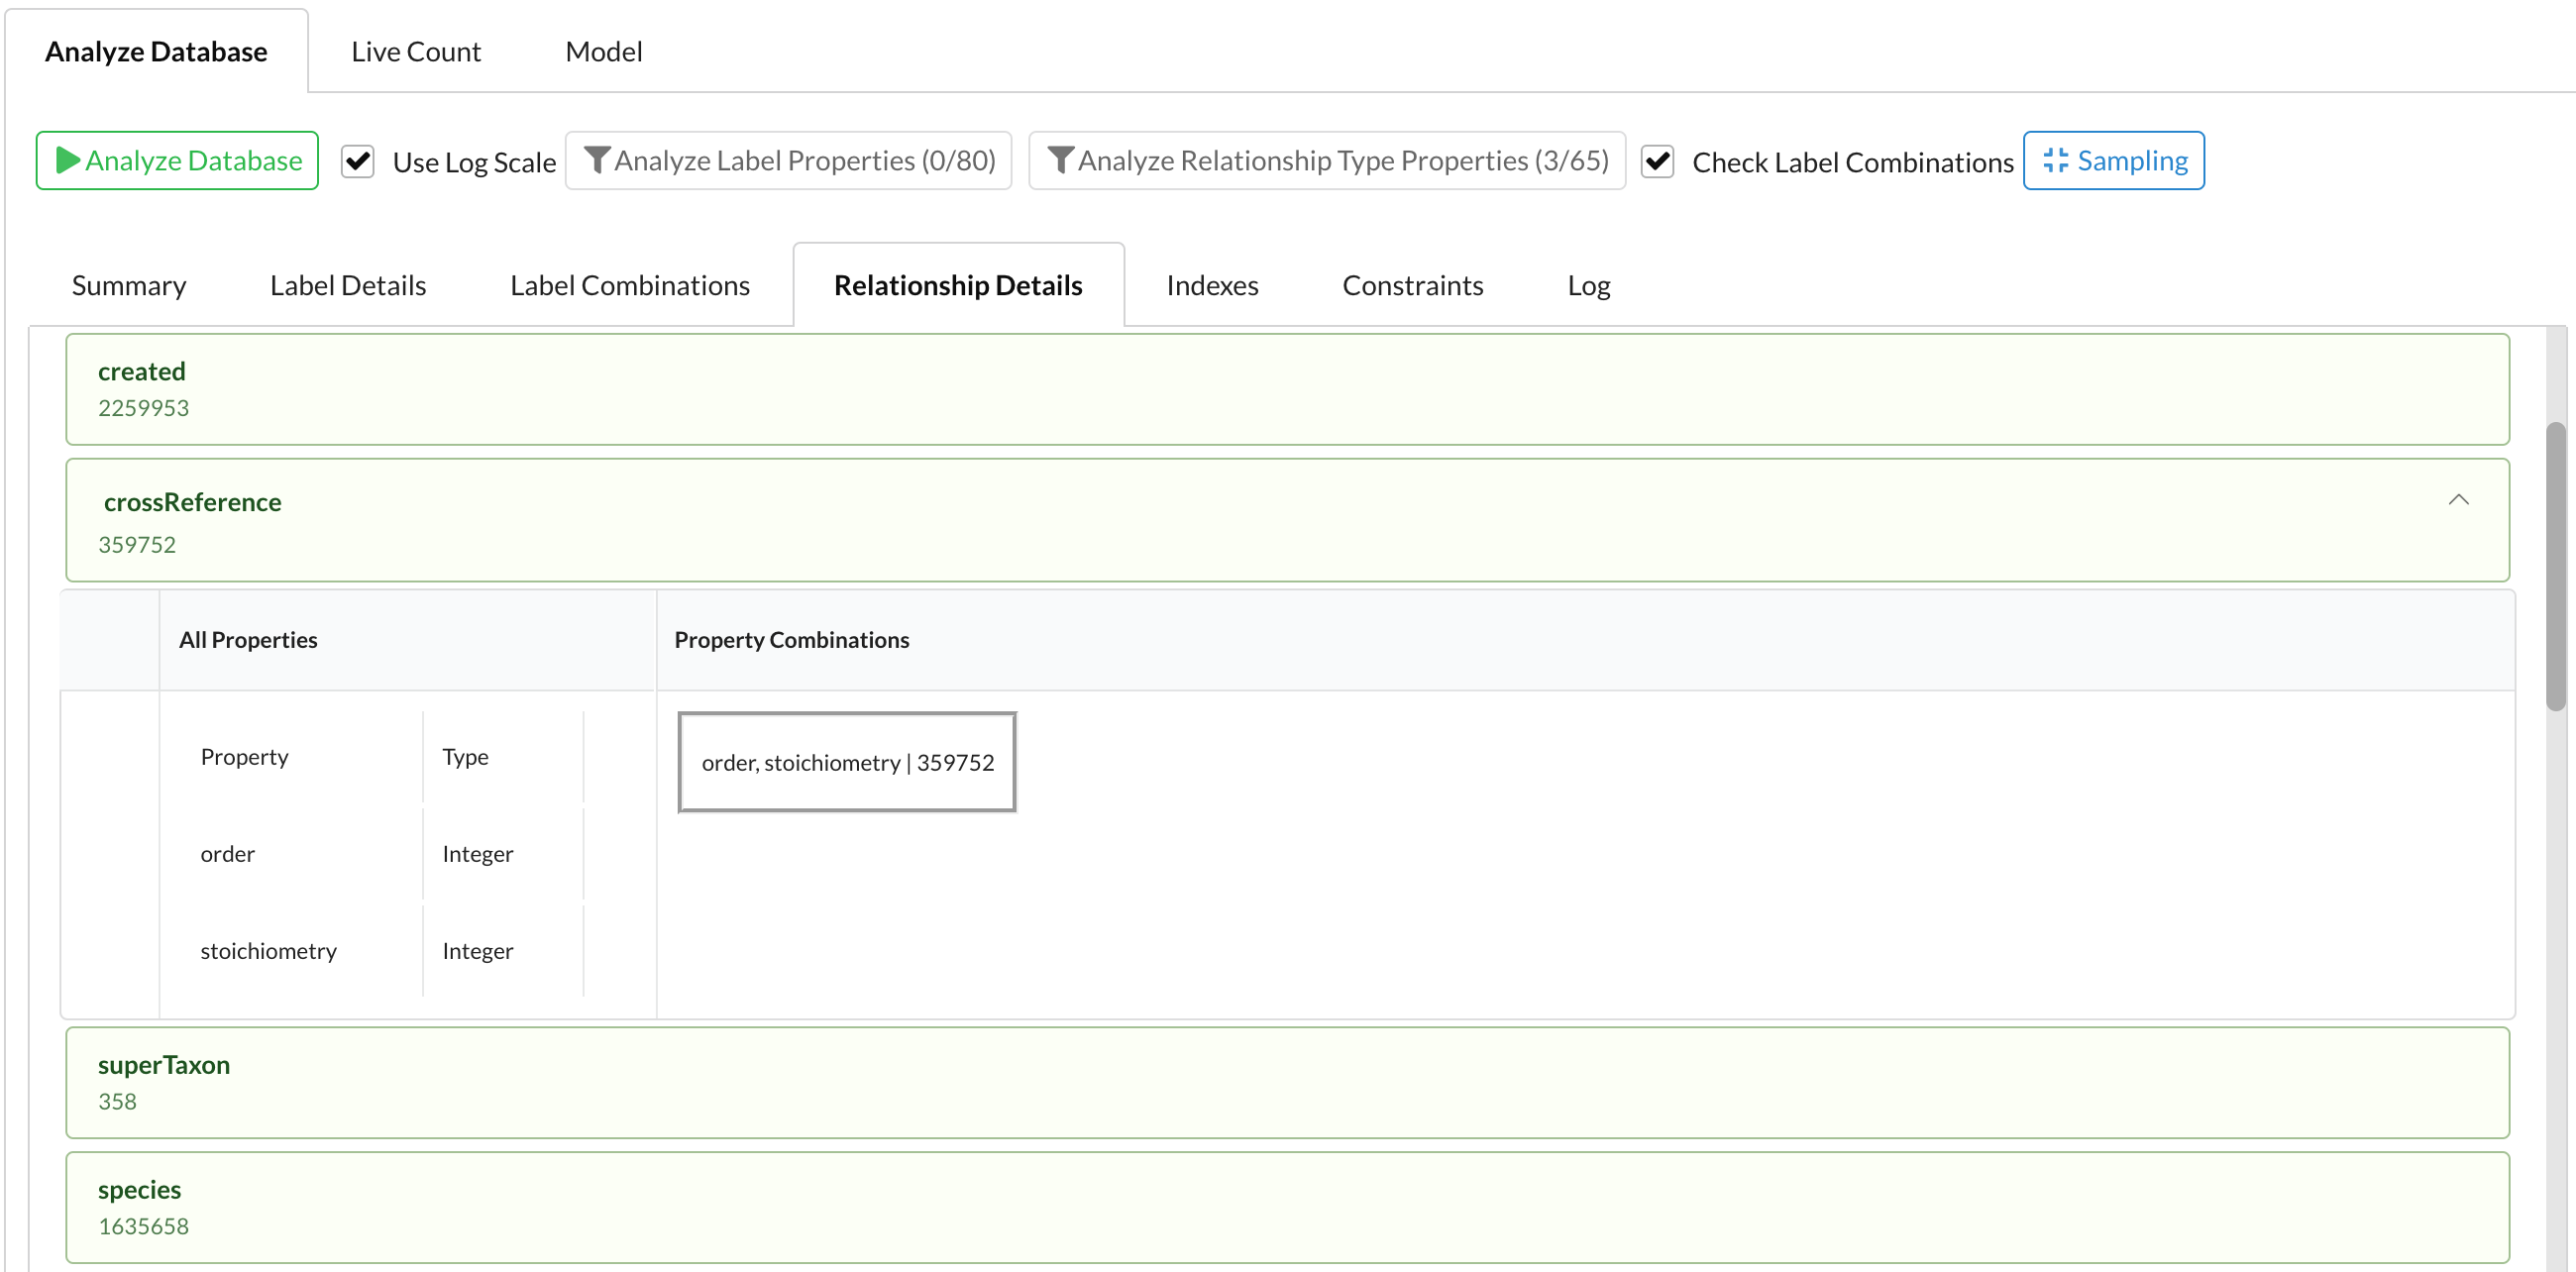Click the created count 2259953
Viewport: 2576px width, 1272px height.
(143, 408)
